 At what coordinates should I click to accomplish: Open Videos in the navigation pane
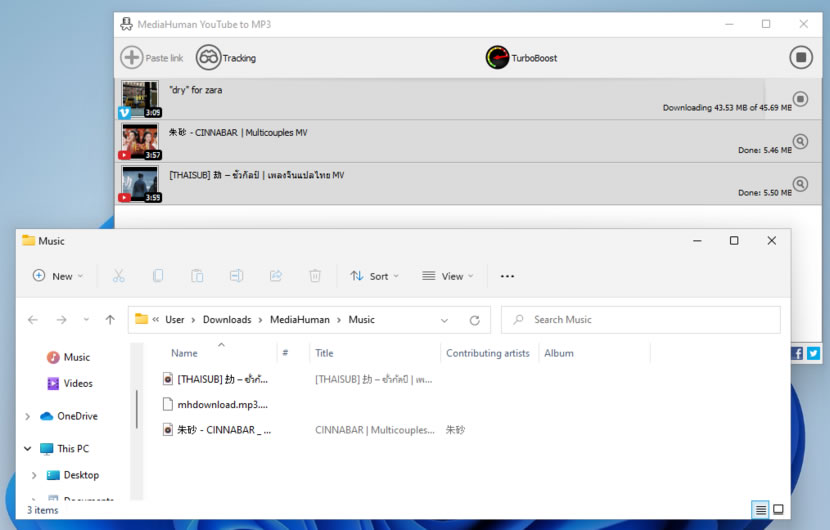click(x=70, y=383)
